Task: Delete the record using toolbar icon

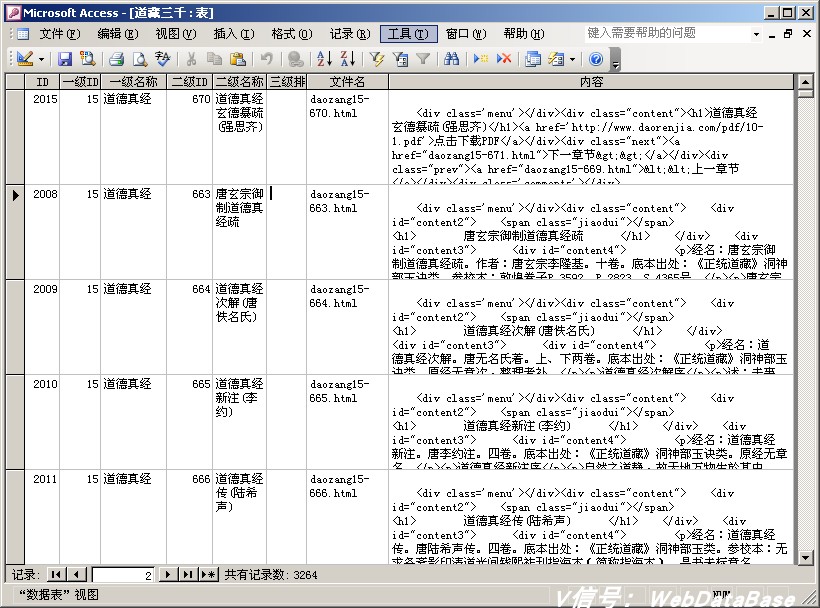Action: pyautogui.click(x=504, y=59)
